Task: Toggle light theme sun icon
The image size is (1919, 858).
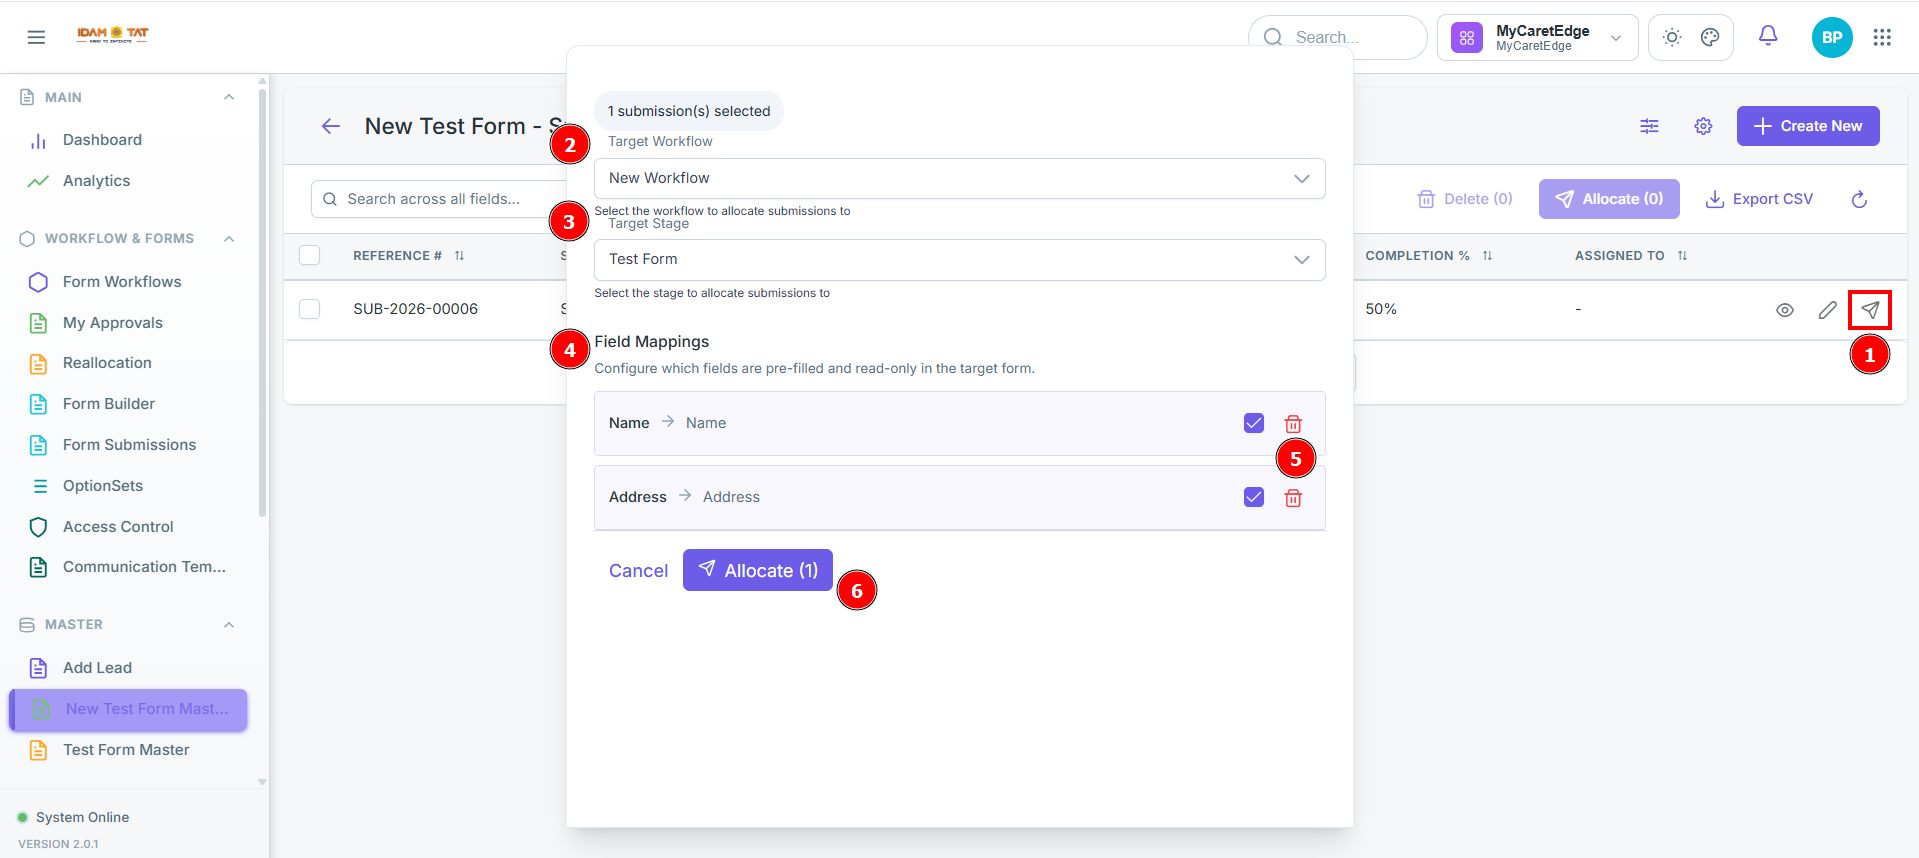Action: [1672, 37]
